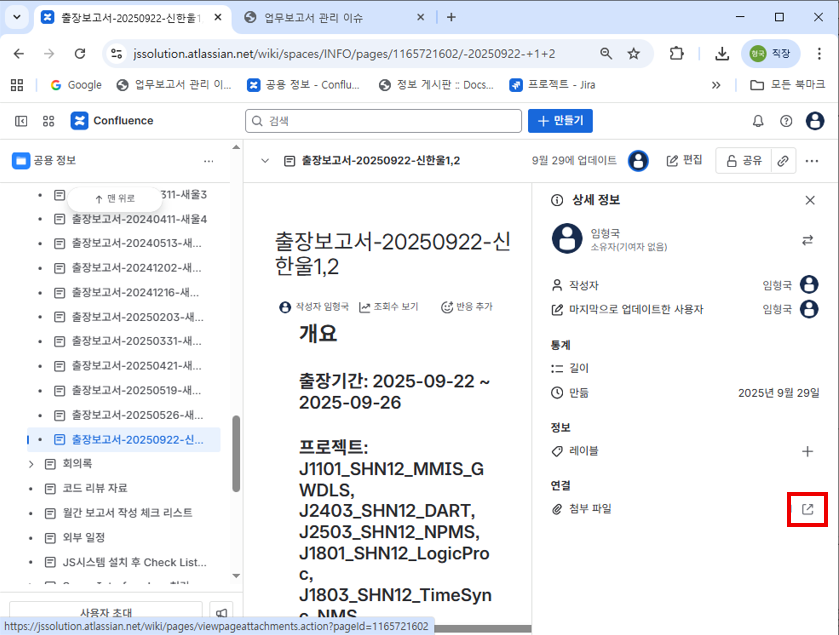Open the app switcher grid icon
The width and height of the screenshot is (839, 635).
click(48, 121)
